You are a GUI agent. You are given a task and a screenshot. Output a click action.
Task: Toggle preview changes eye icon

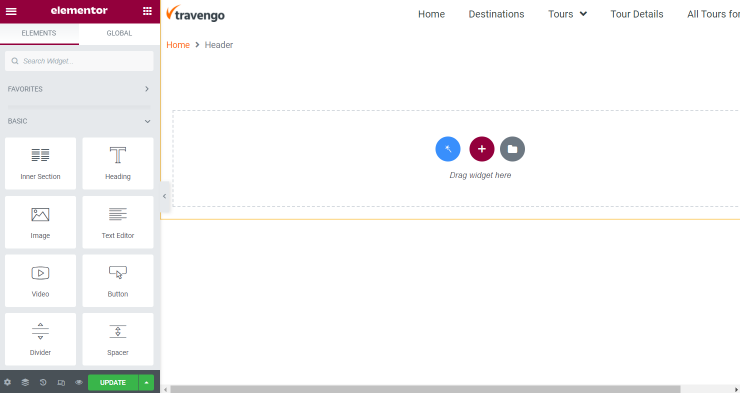pyautogui.click(x=79, y=383)
